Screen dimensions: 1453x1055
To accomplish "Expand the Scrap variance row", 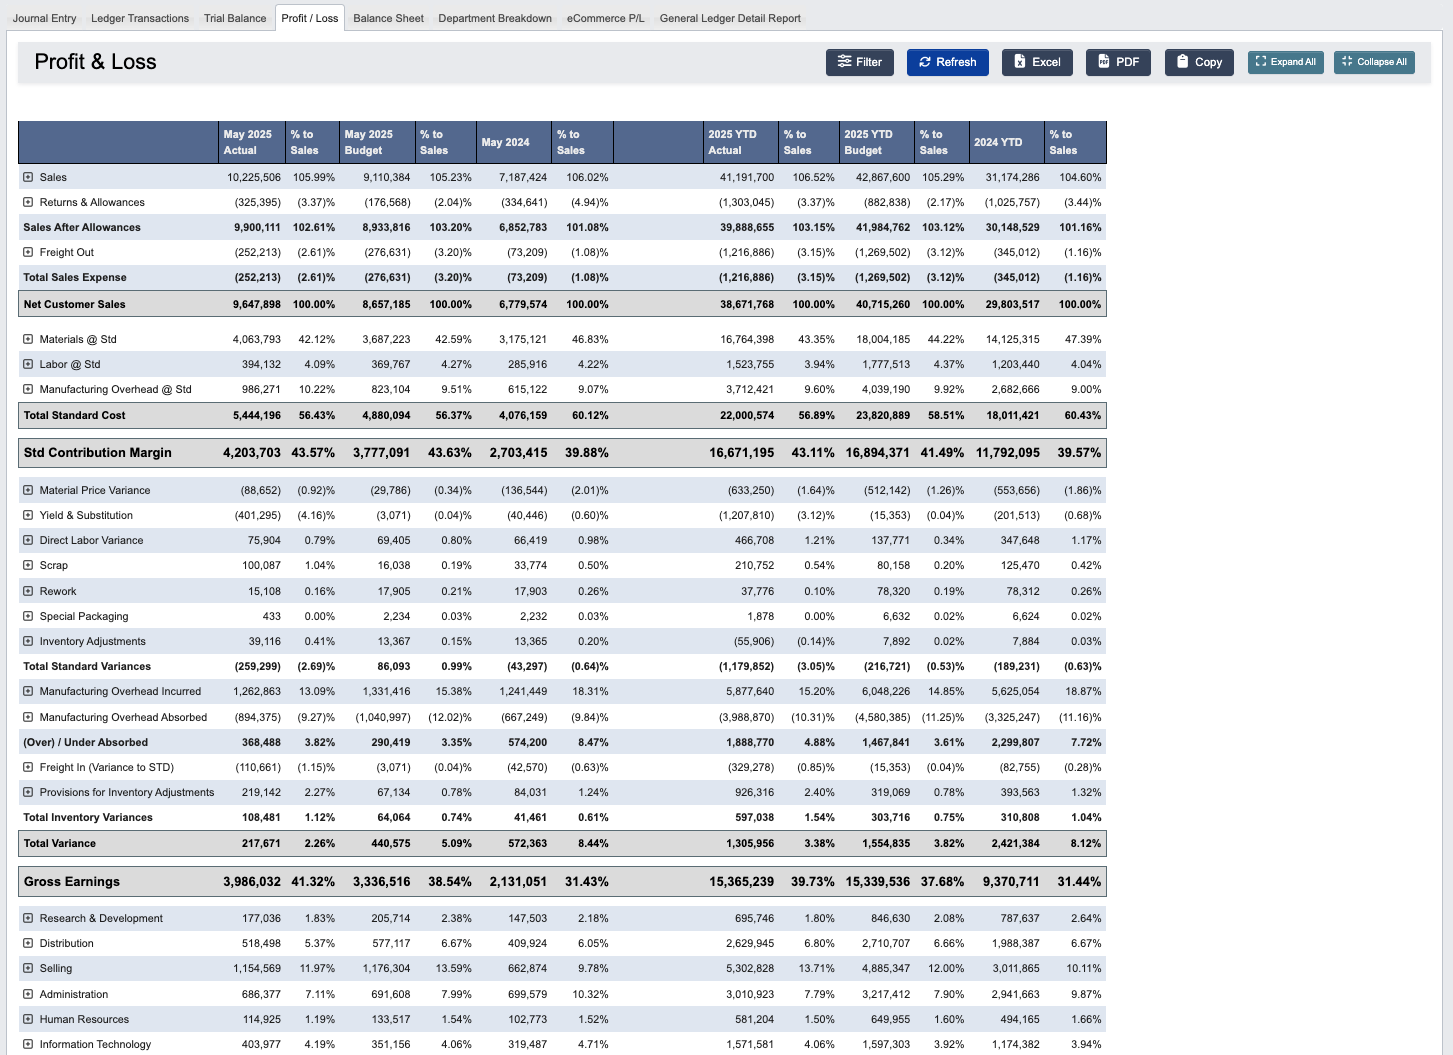I will click(x=27, y=565).
